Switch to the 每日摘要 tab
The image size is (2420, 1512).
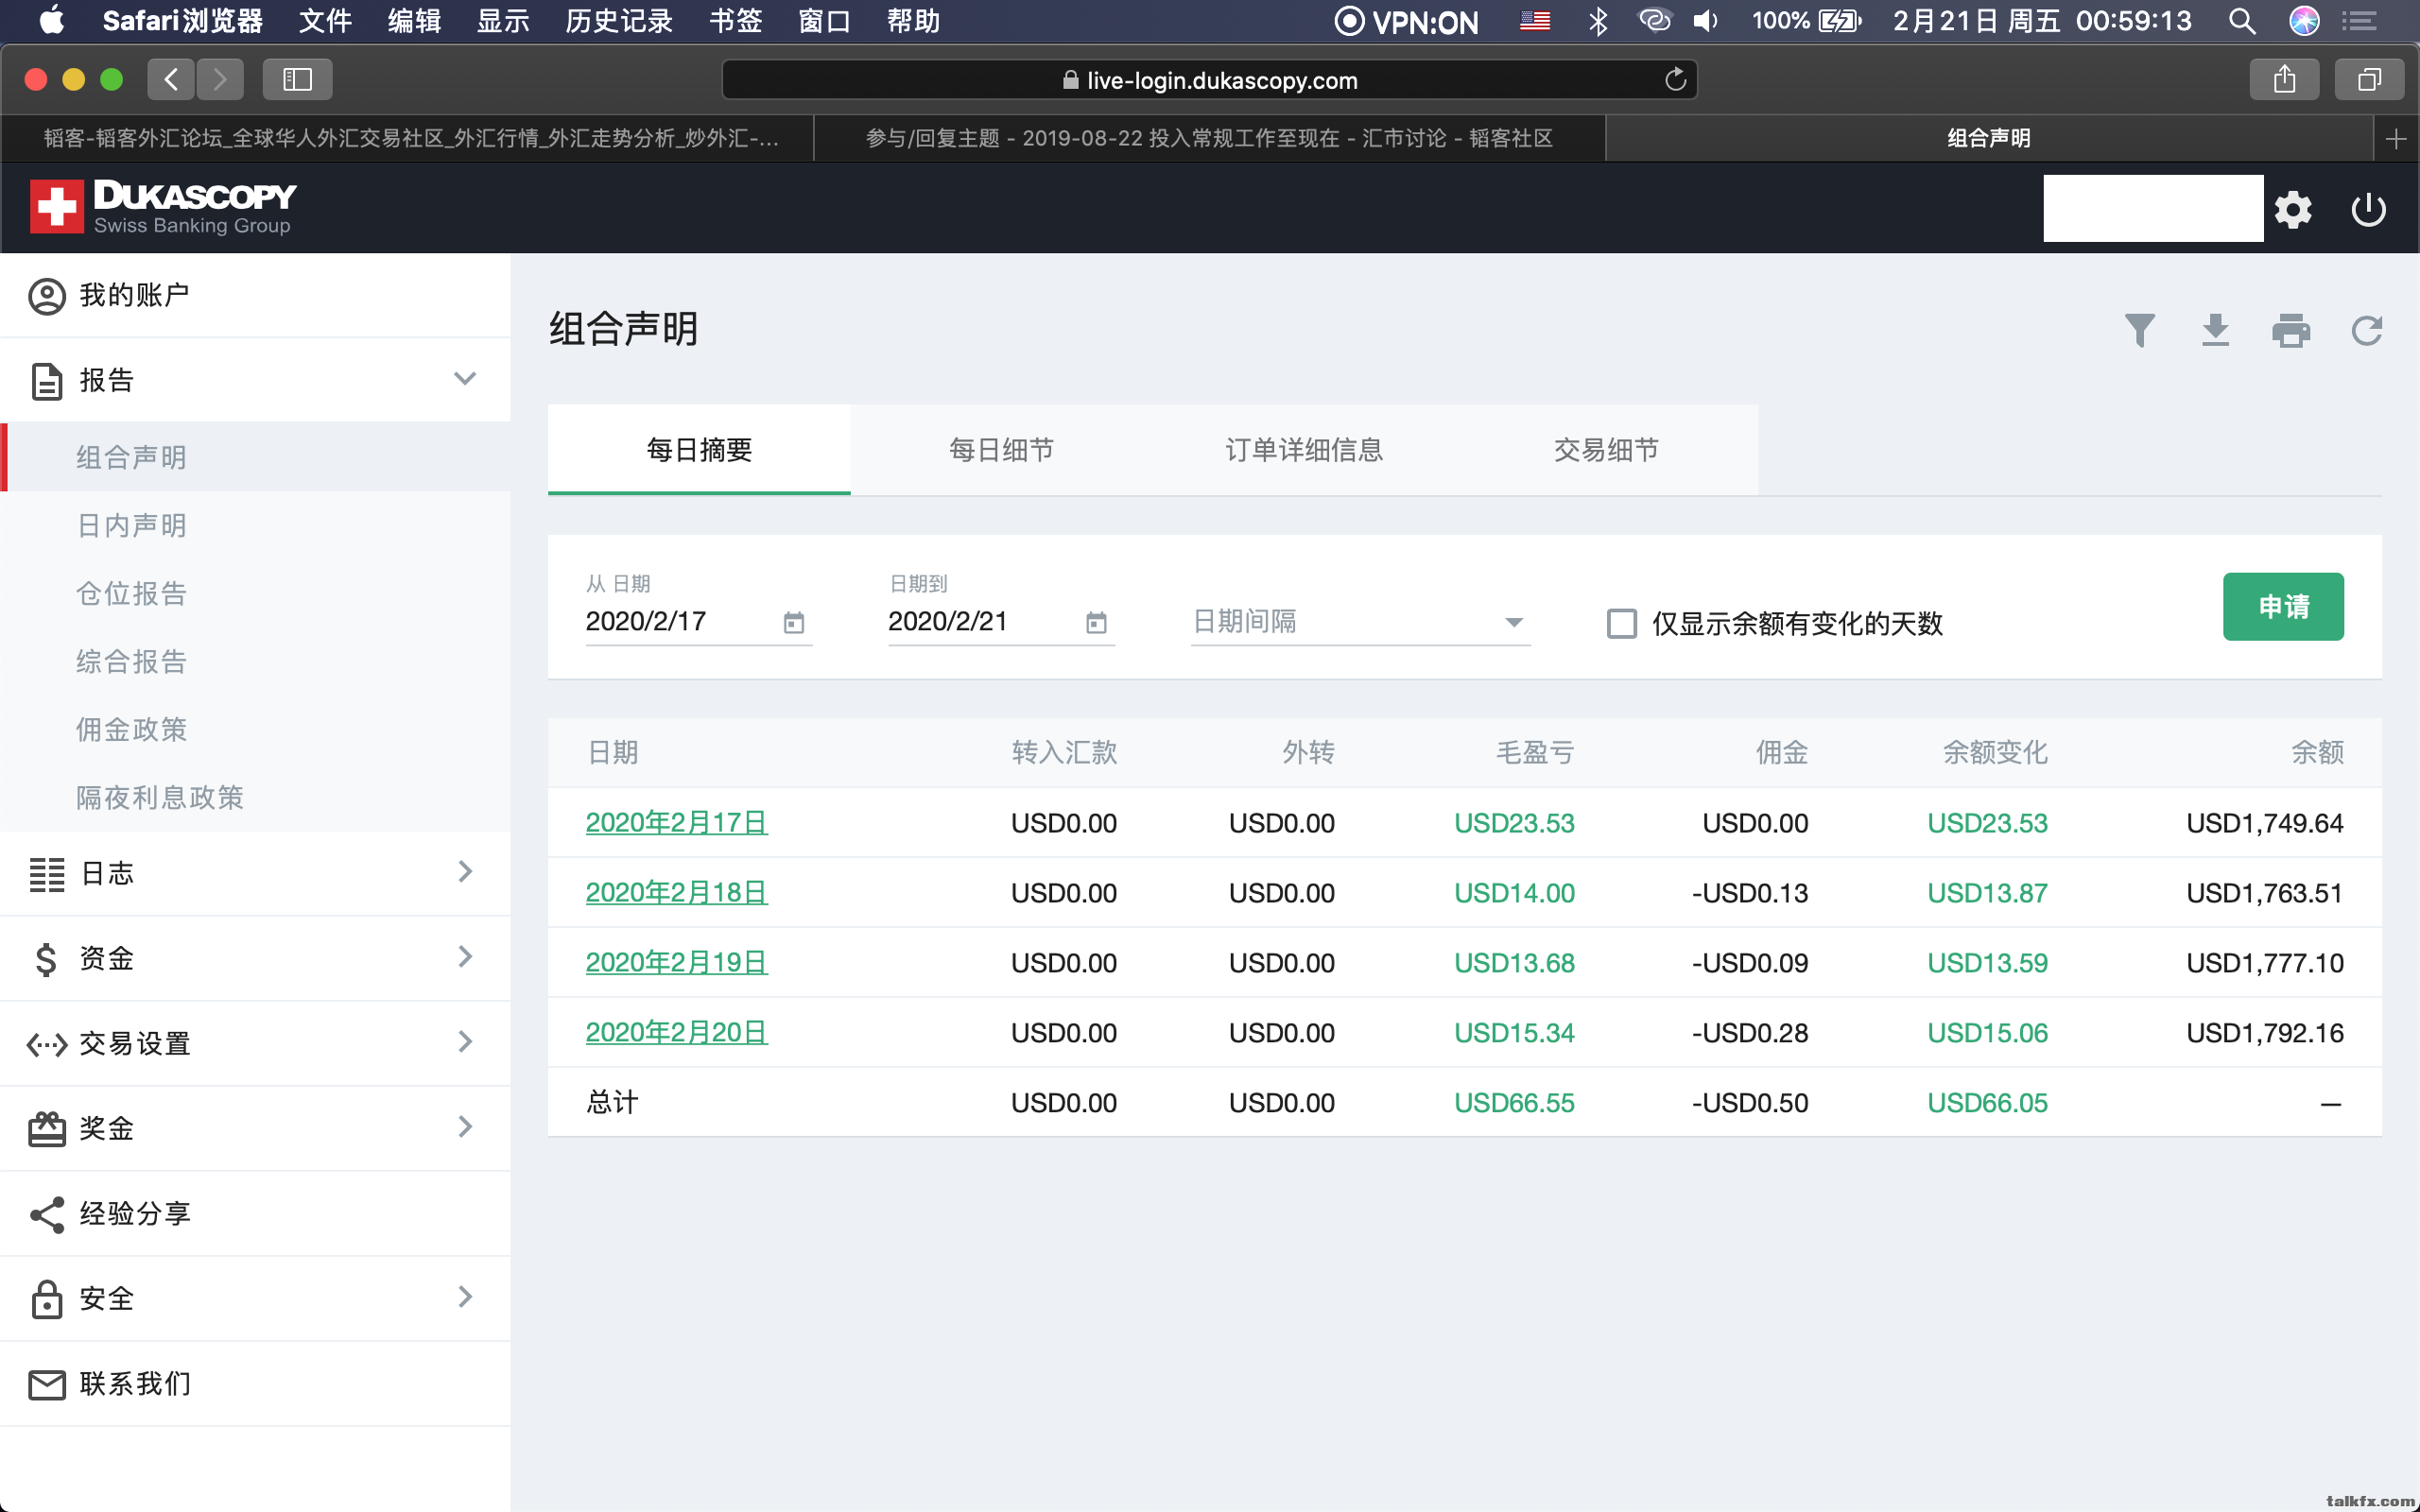pos(699,450)
